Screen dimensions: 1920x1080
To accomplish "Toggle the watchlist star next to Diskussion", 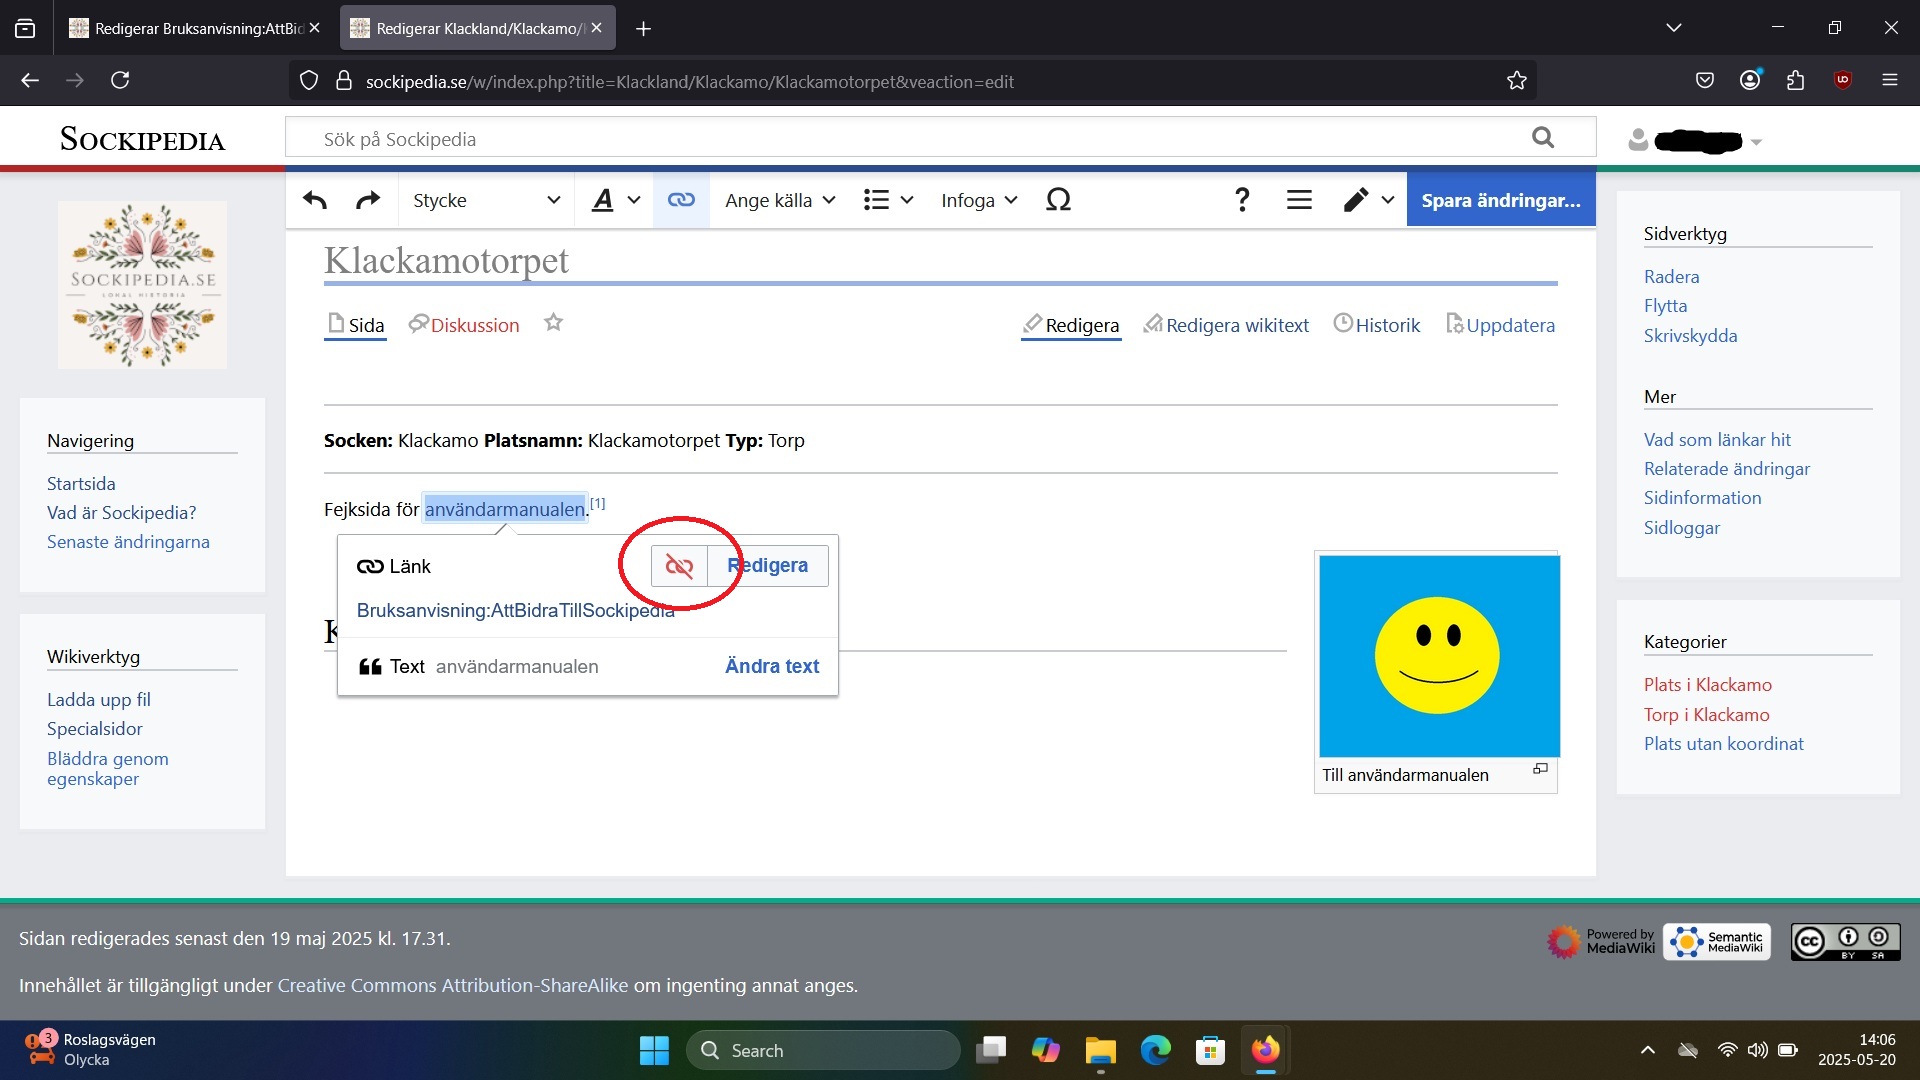I will pyautogui.click(x=553, y=323).
